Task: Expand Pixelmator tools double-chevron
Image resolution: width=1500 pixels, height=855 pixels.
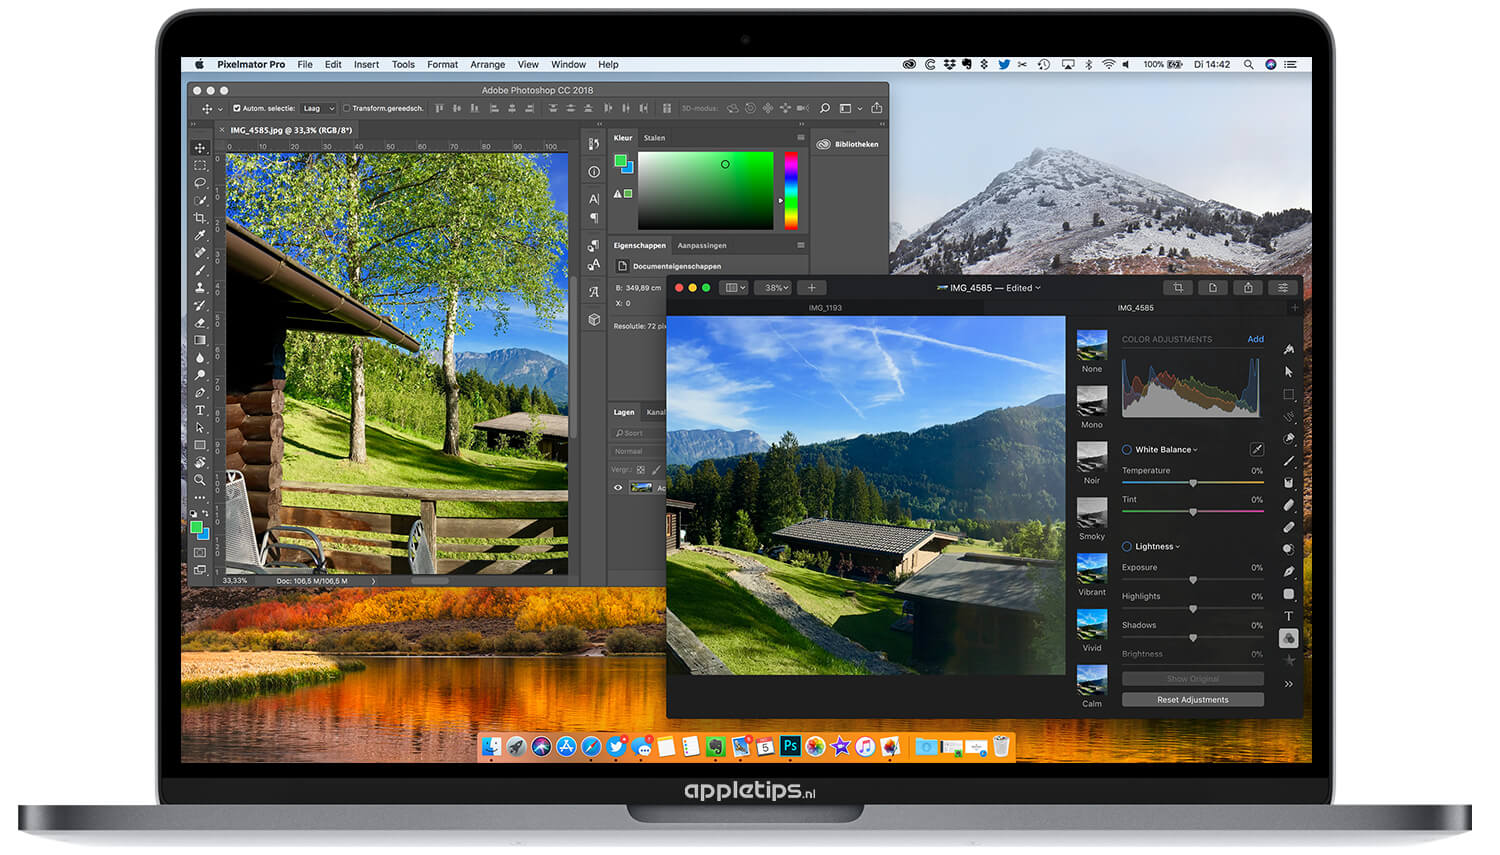Action: pyautogui.click(x=1289, y=684)
